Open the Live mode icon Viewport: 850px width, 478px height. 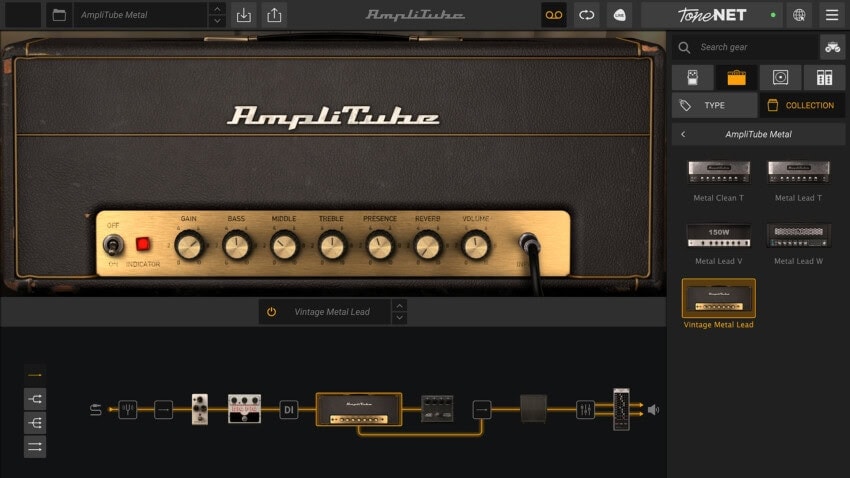point(620,15)
